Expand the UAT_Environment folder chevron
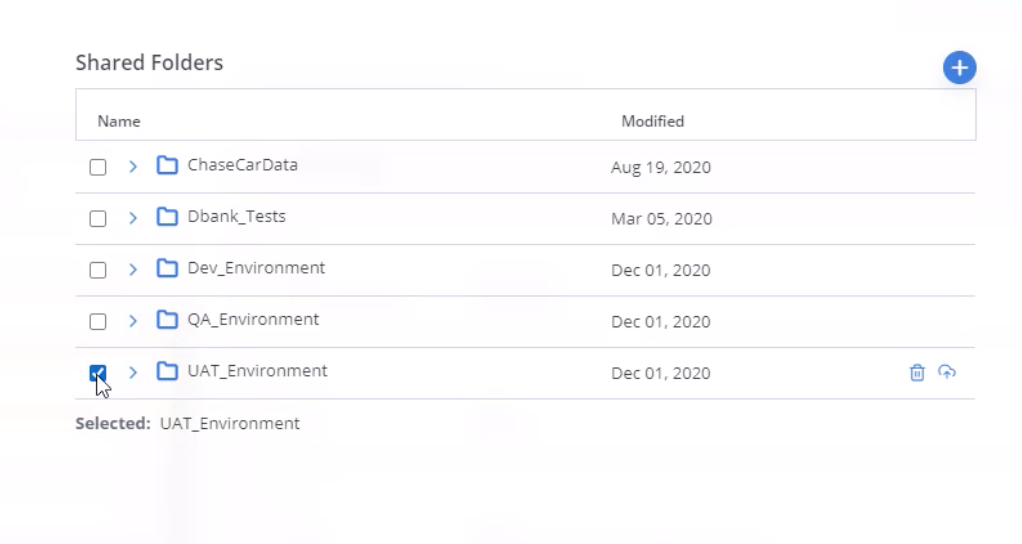The width and height of the screenshot is (1022, 544). pos(132,372)
